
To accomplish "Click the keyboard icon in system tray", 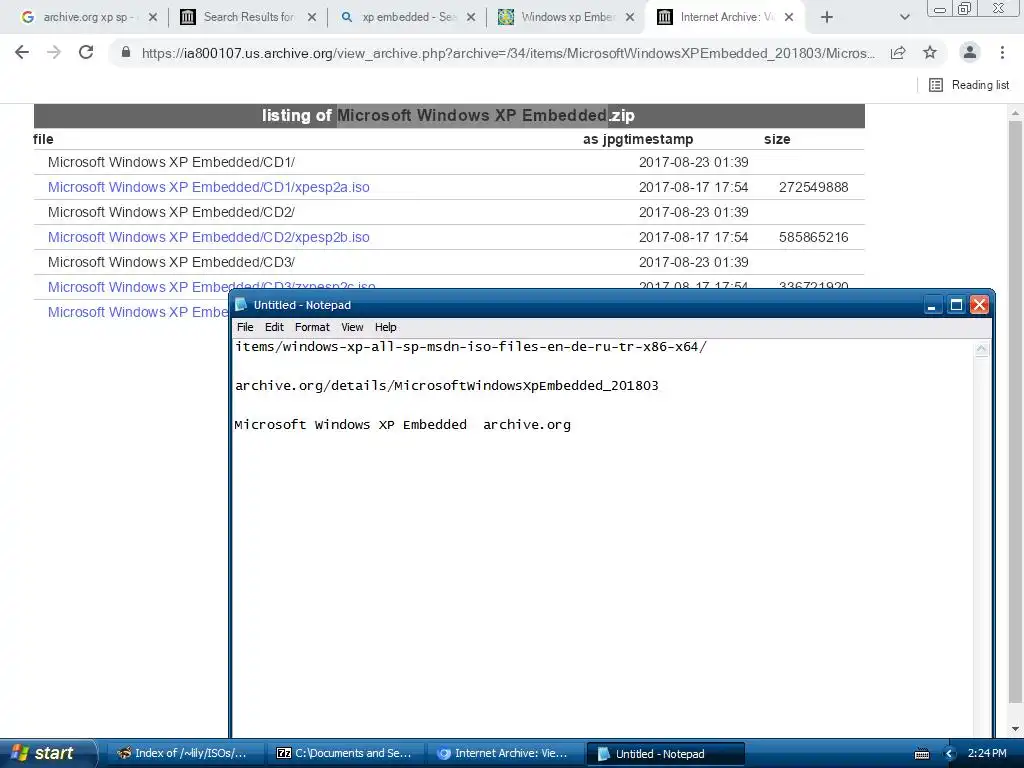I will tap(922, 754).
